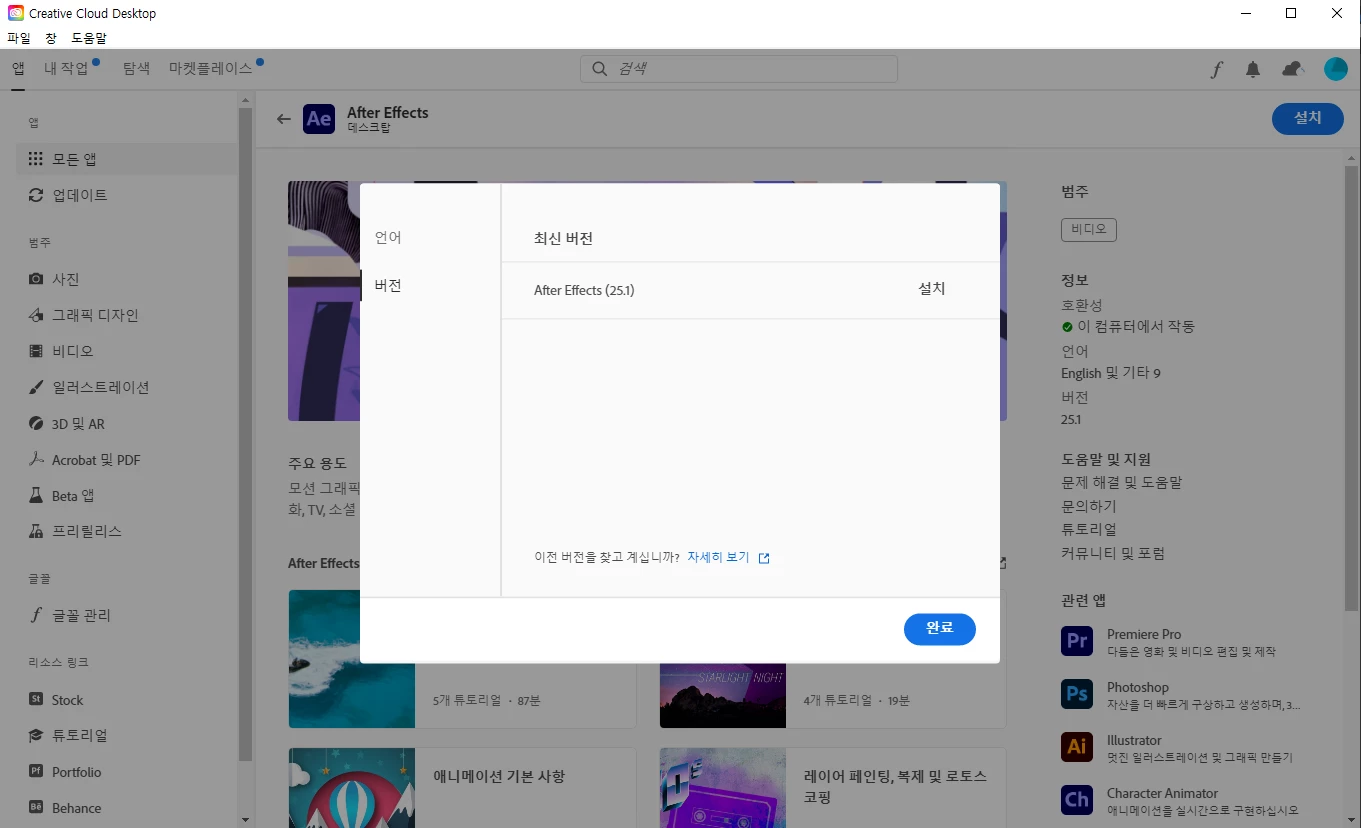Open the 사진 category

tap(126, 279)
